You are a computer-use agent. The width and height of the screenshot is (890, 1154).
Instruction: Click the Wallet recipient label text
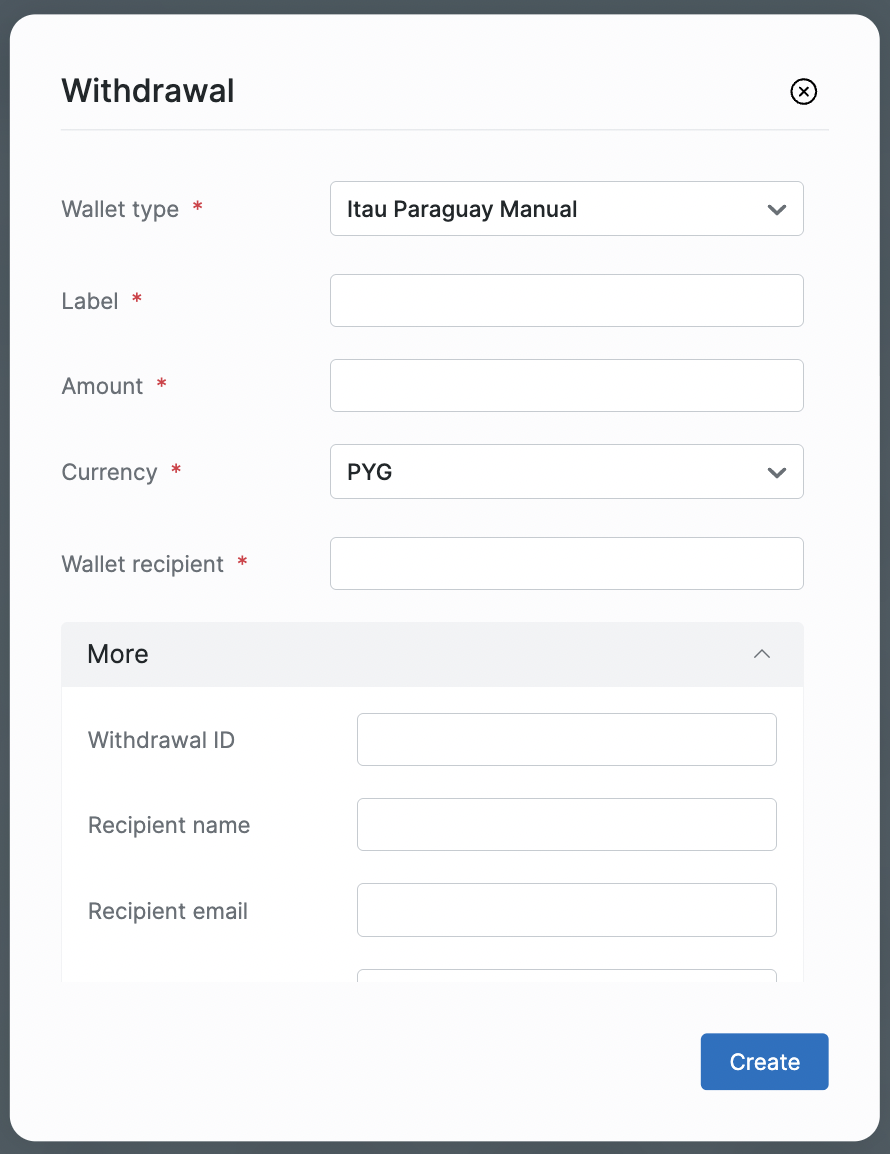click(x=142, y=564)
